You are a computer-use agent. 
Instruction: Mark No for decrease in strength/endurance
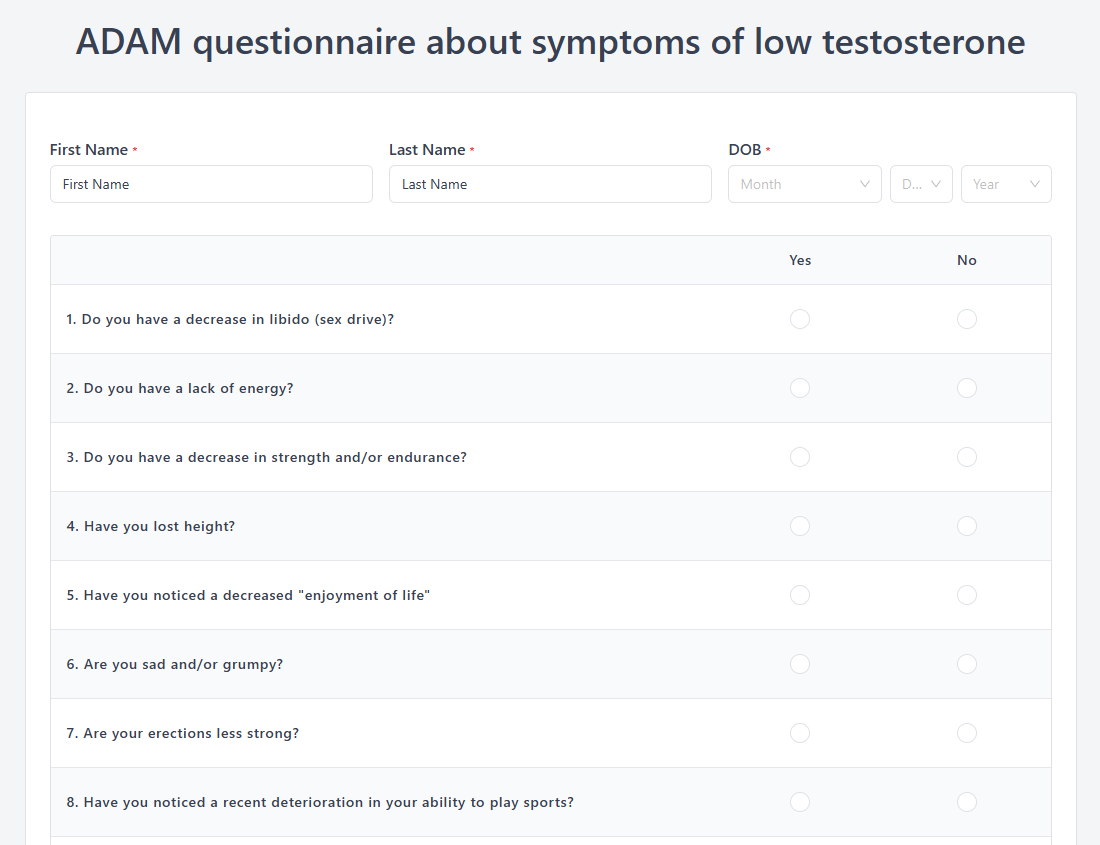tap(967, 457)
